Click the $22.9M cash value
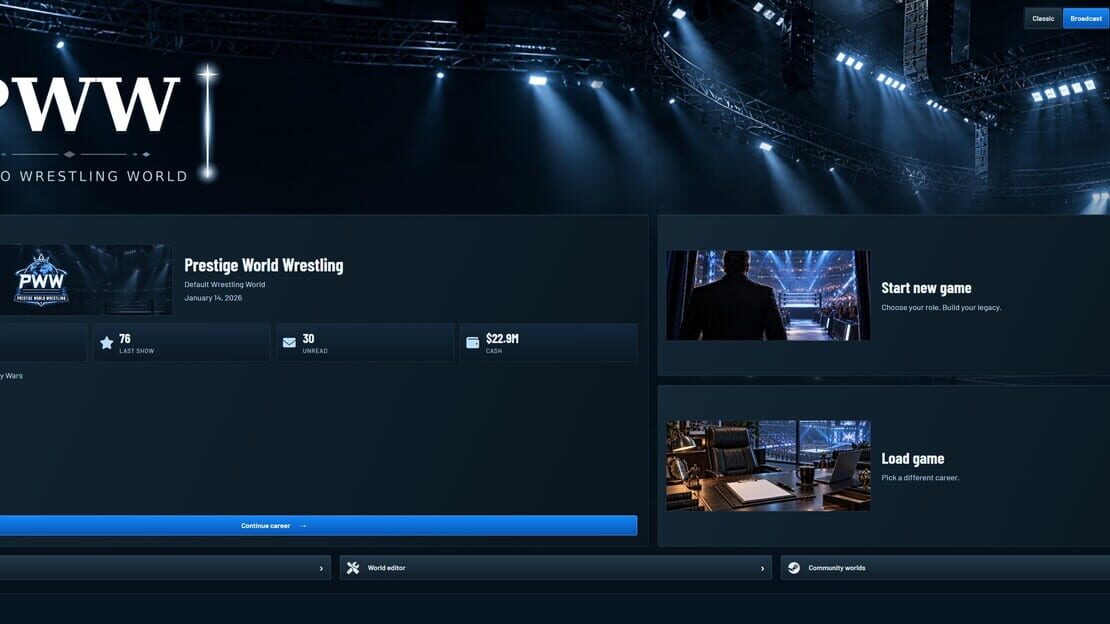Viewport: 1110px width, 624px height. click(x=502, y=339)
